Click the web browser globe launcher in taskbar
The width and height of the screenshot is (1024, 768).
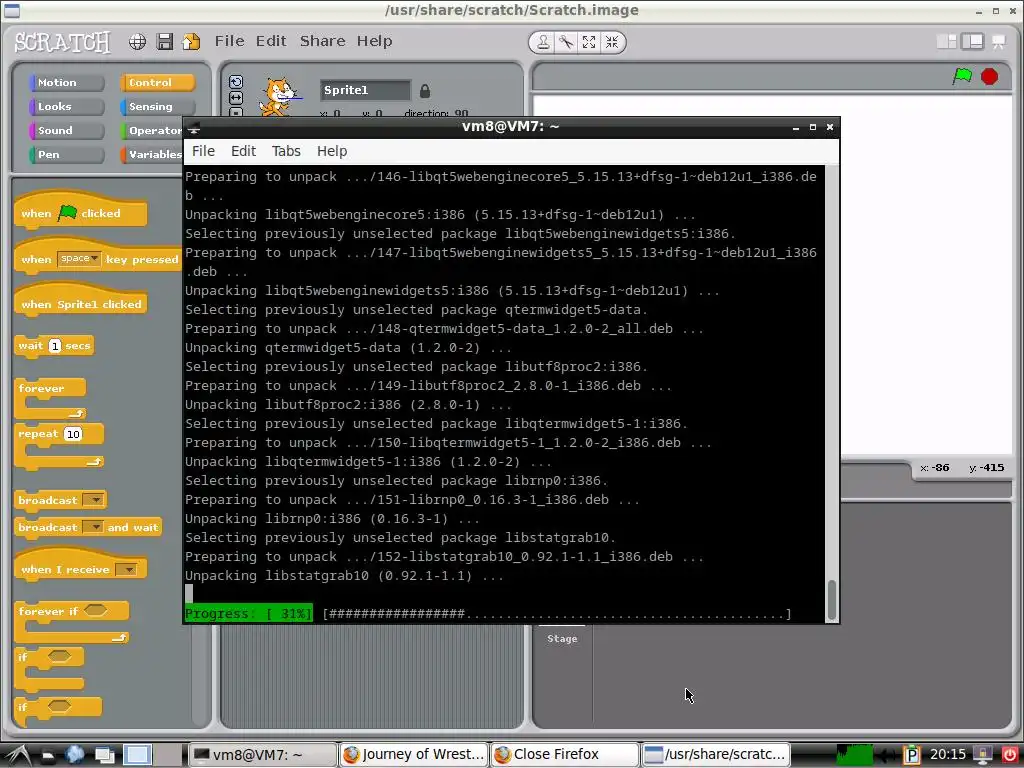click(x=75, y=755)
